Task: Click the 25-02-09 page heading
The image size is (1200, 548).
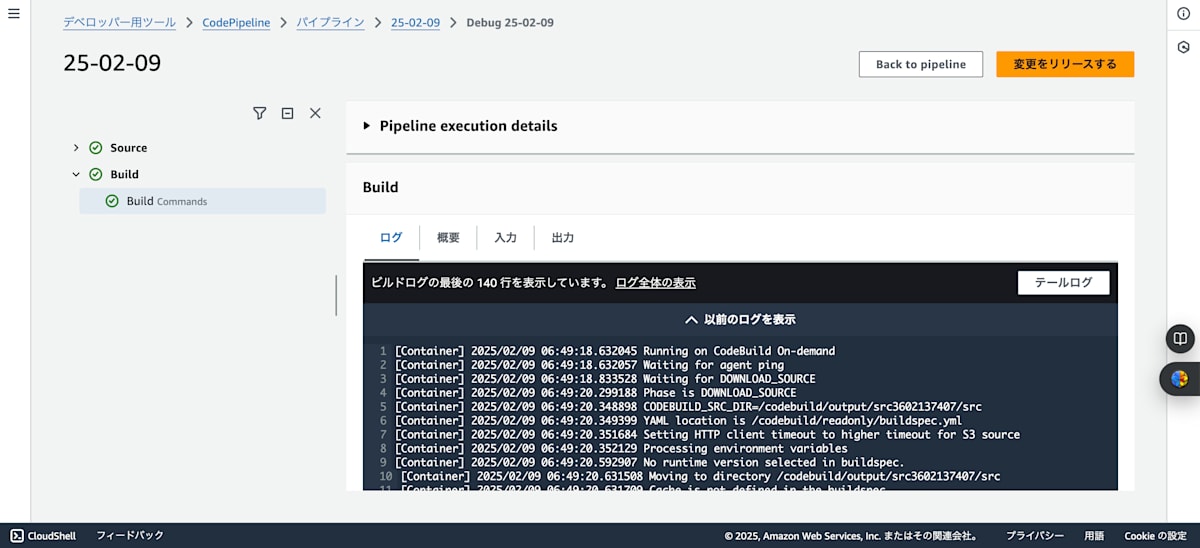Action: [112, 63]
